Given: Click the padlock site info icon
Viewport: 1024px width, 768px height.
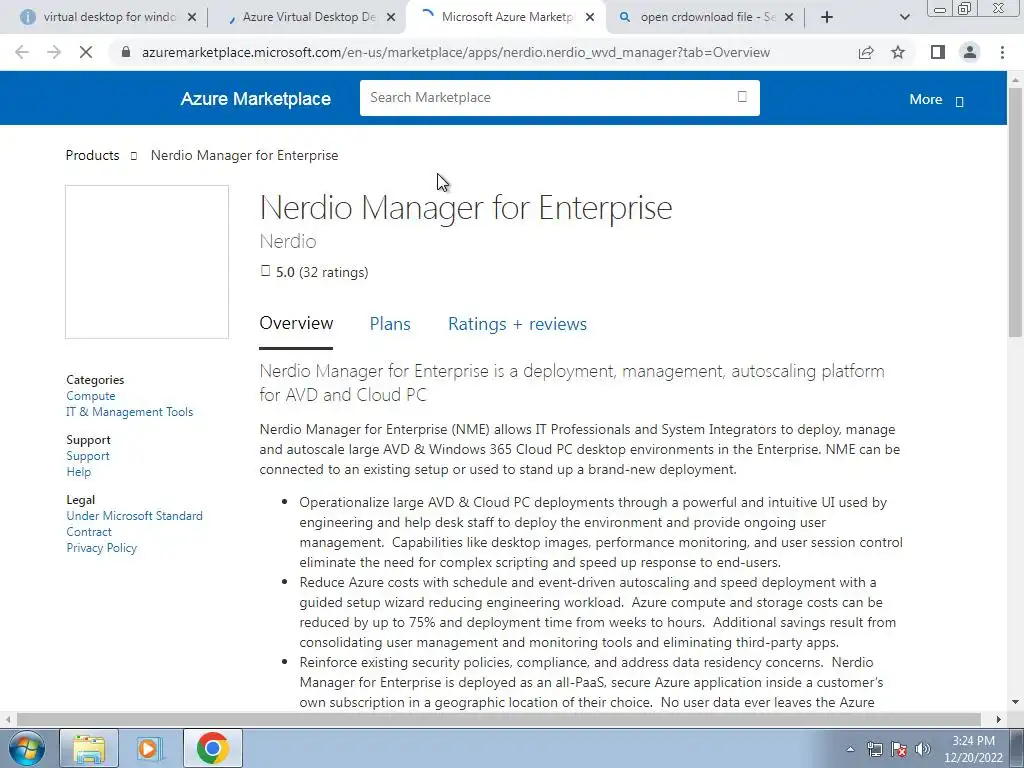Looking at the screenshot, I should tap(126, 52).
